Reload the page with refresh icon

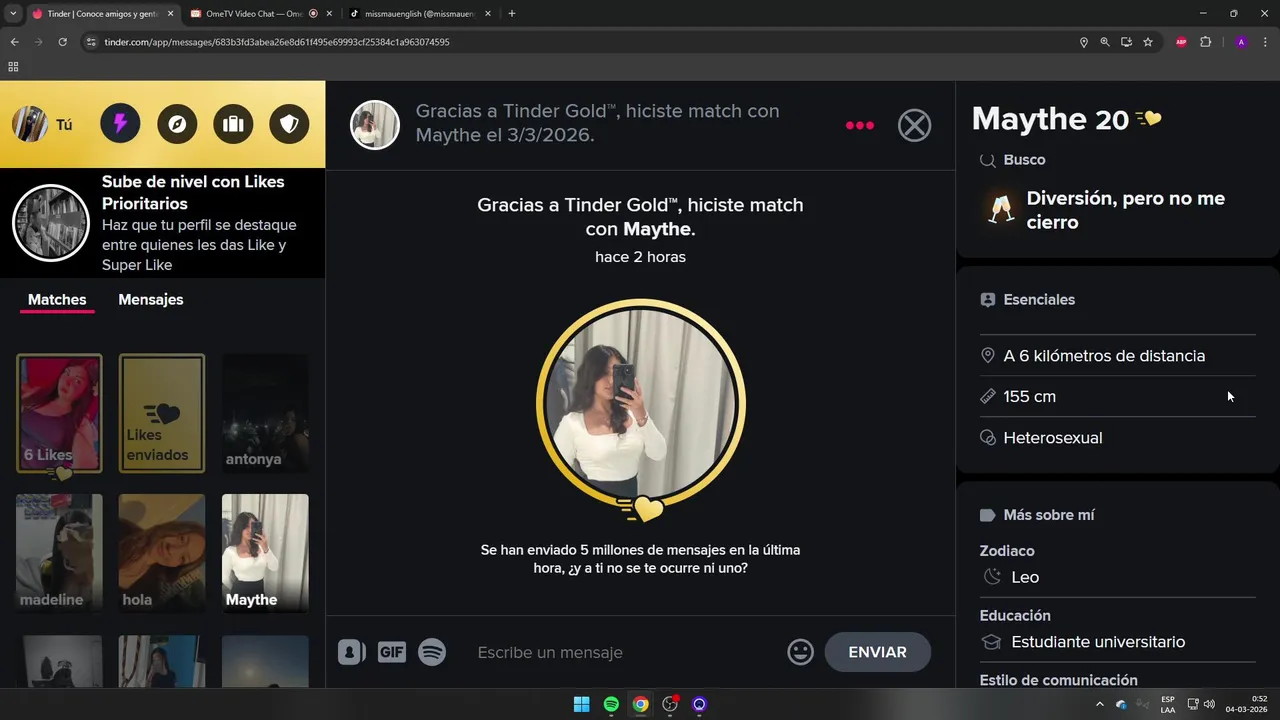pyautogui.click(x=62, y=42)
